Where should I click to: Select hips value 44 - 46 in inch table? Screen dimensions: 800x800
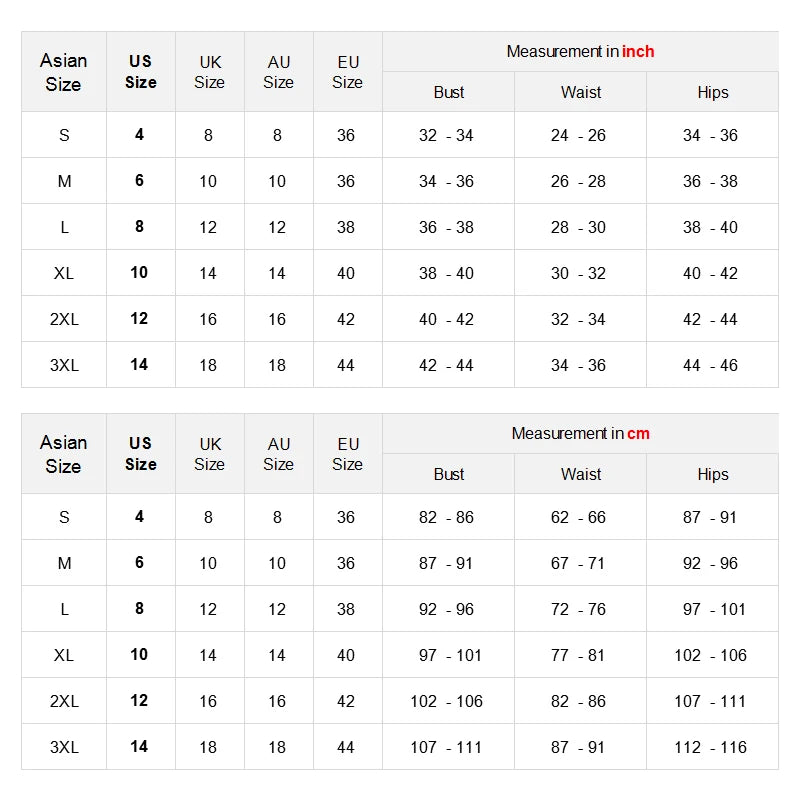pos(710,365)
